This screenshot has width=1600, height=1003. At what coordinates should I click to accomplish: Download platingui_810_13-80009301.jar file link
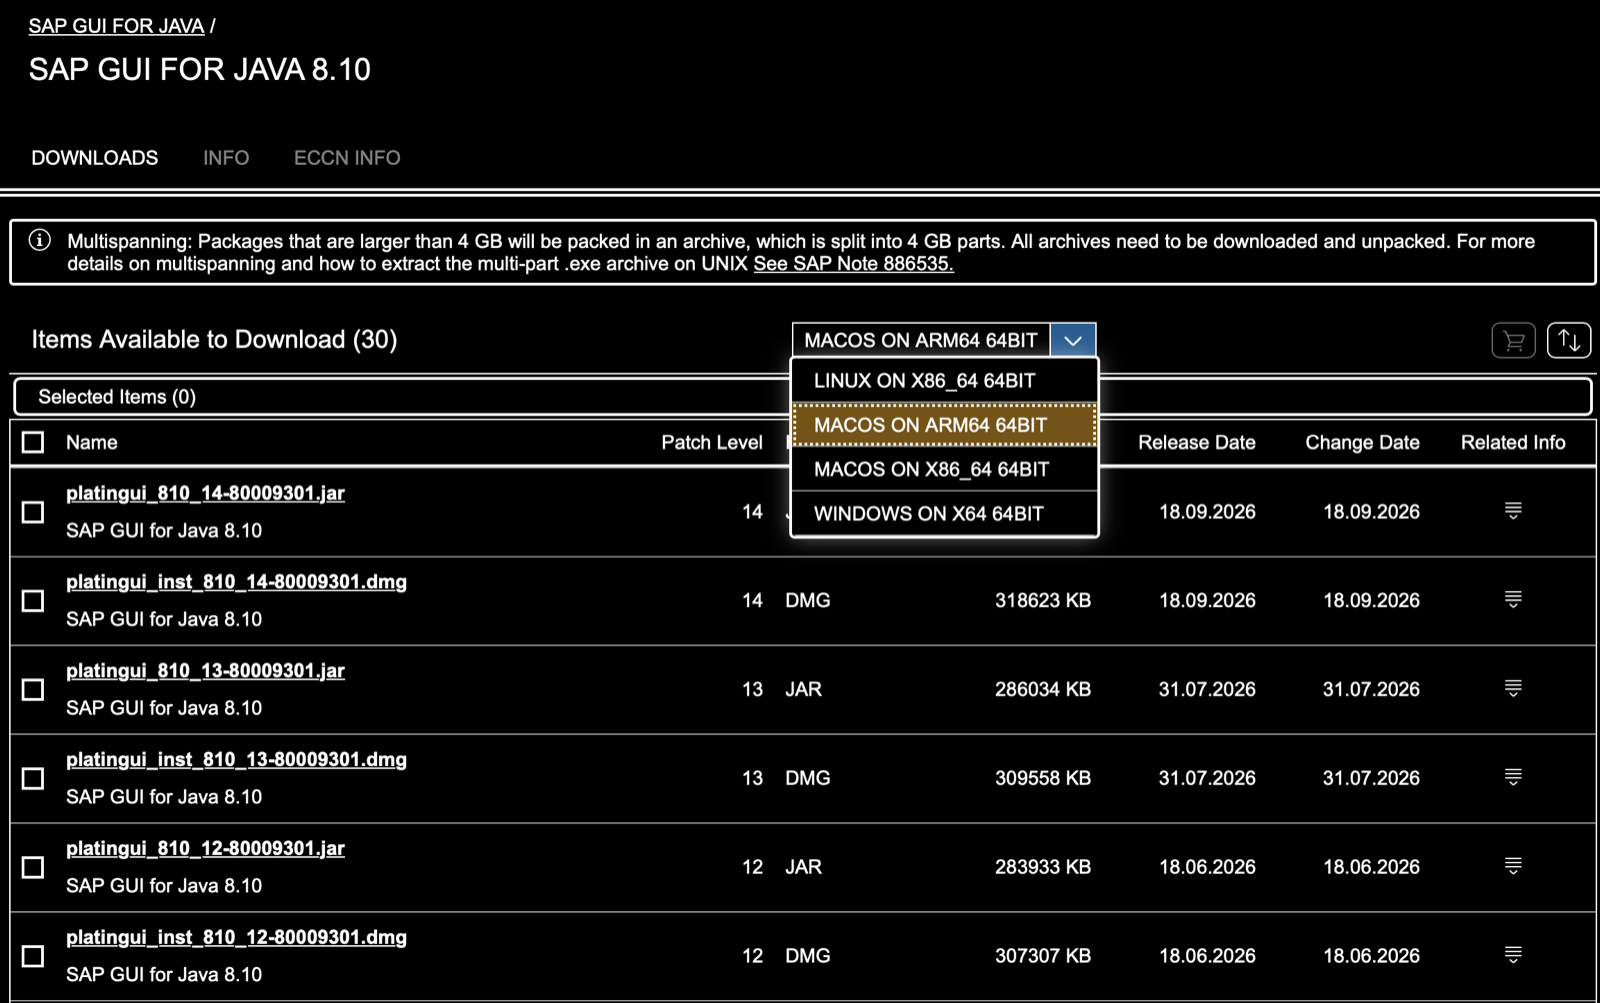pyautogui.click(x=205, y=671)
